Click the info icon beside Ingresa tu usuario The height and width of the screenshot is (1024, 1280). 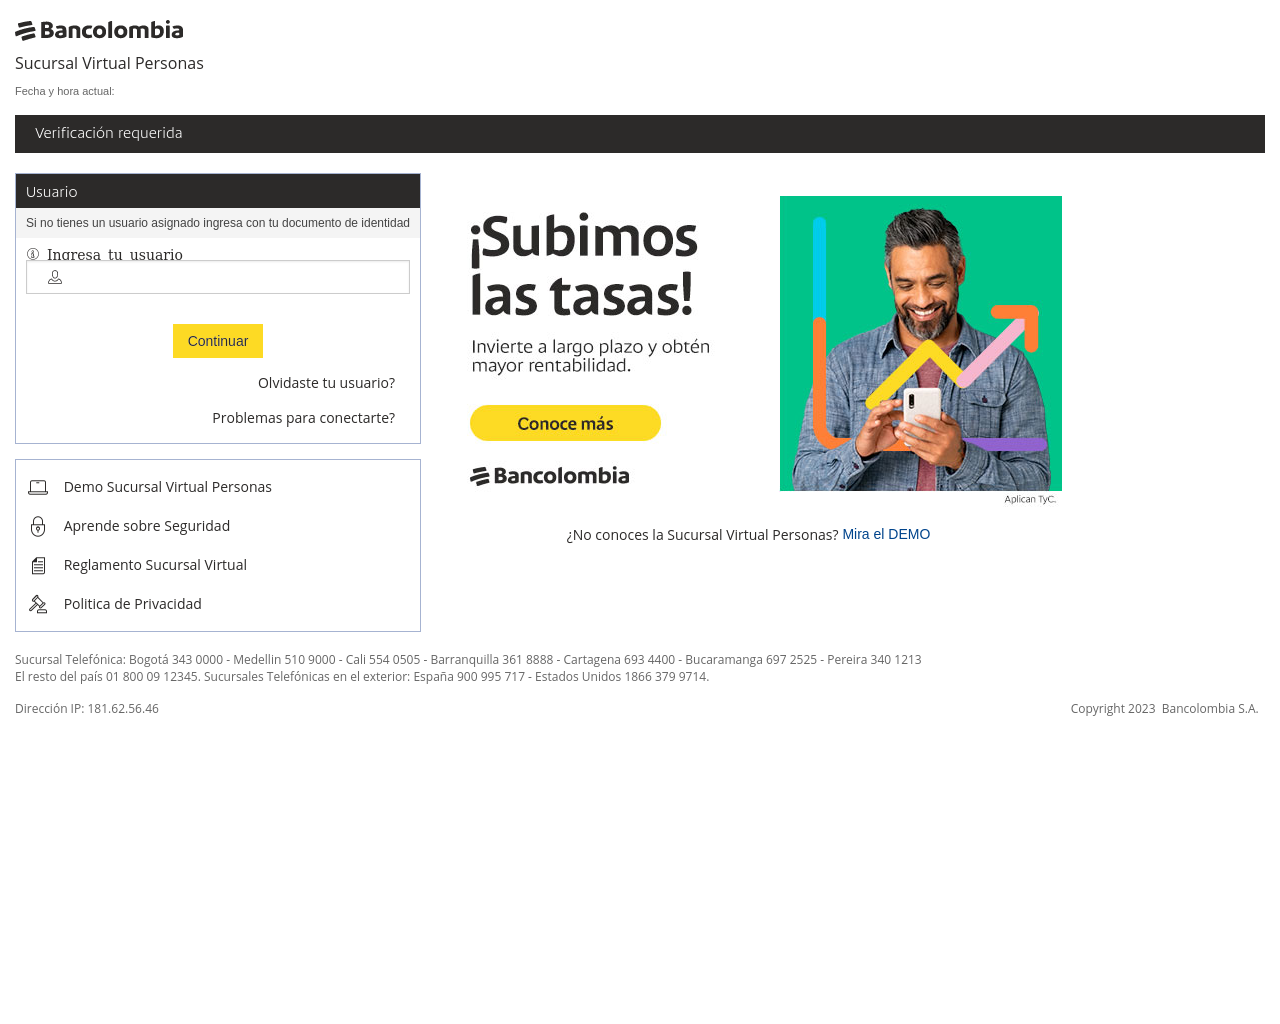[x=33, y=254]
